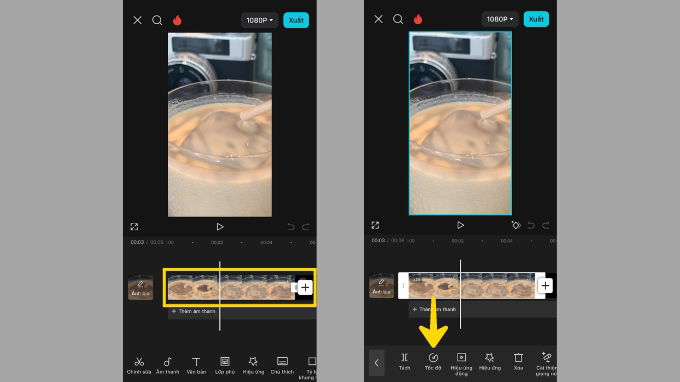The height and width of the screenshot is (382, 680).
Task: Open Lớp phủ overlay tool
Action: tap(225, 365)
